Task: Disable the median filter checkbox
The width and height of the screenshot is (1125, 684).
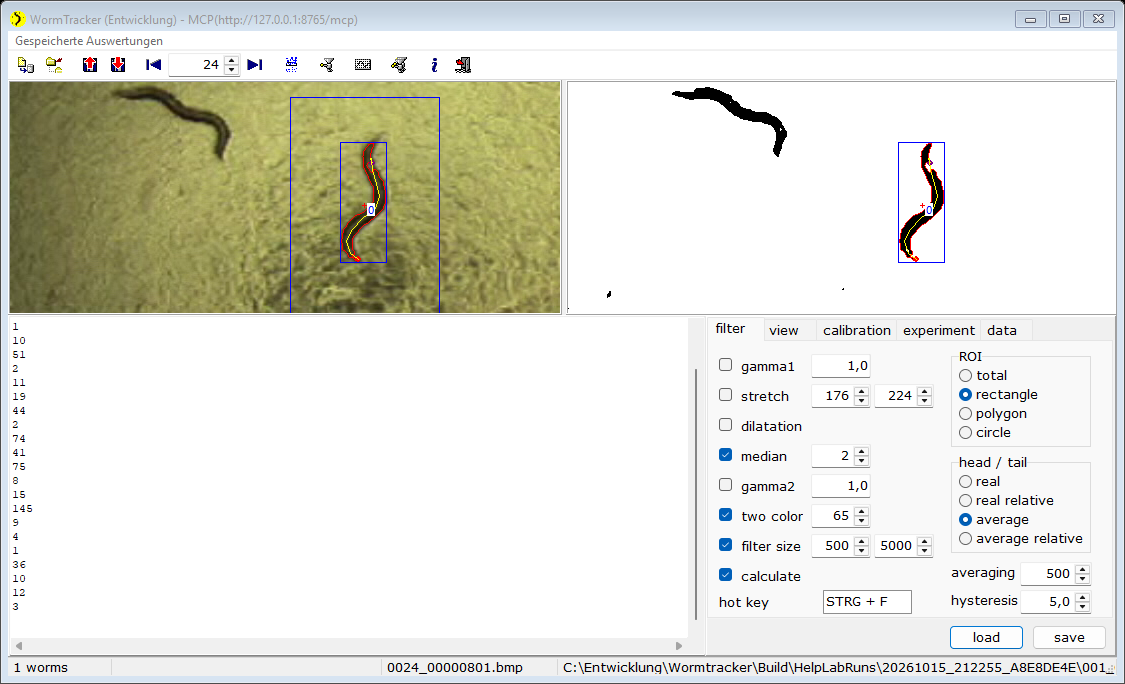Action: [725, 456]
